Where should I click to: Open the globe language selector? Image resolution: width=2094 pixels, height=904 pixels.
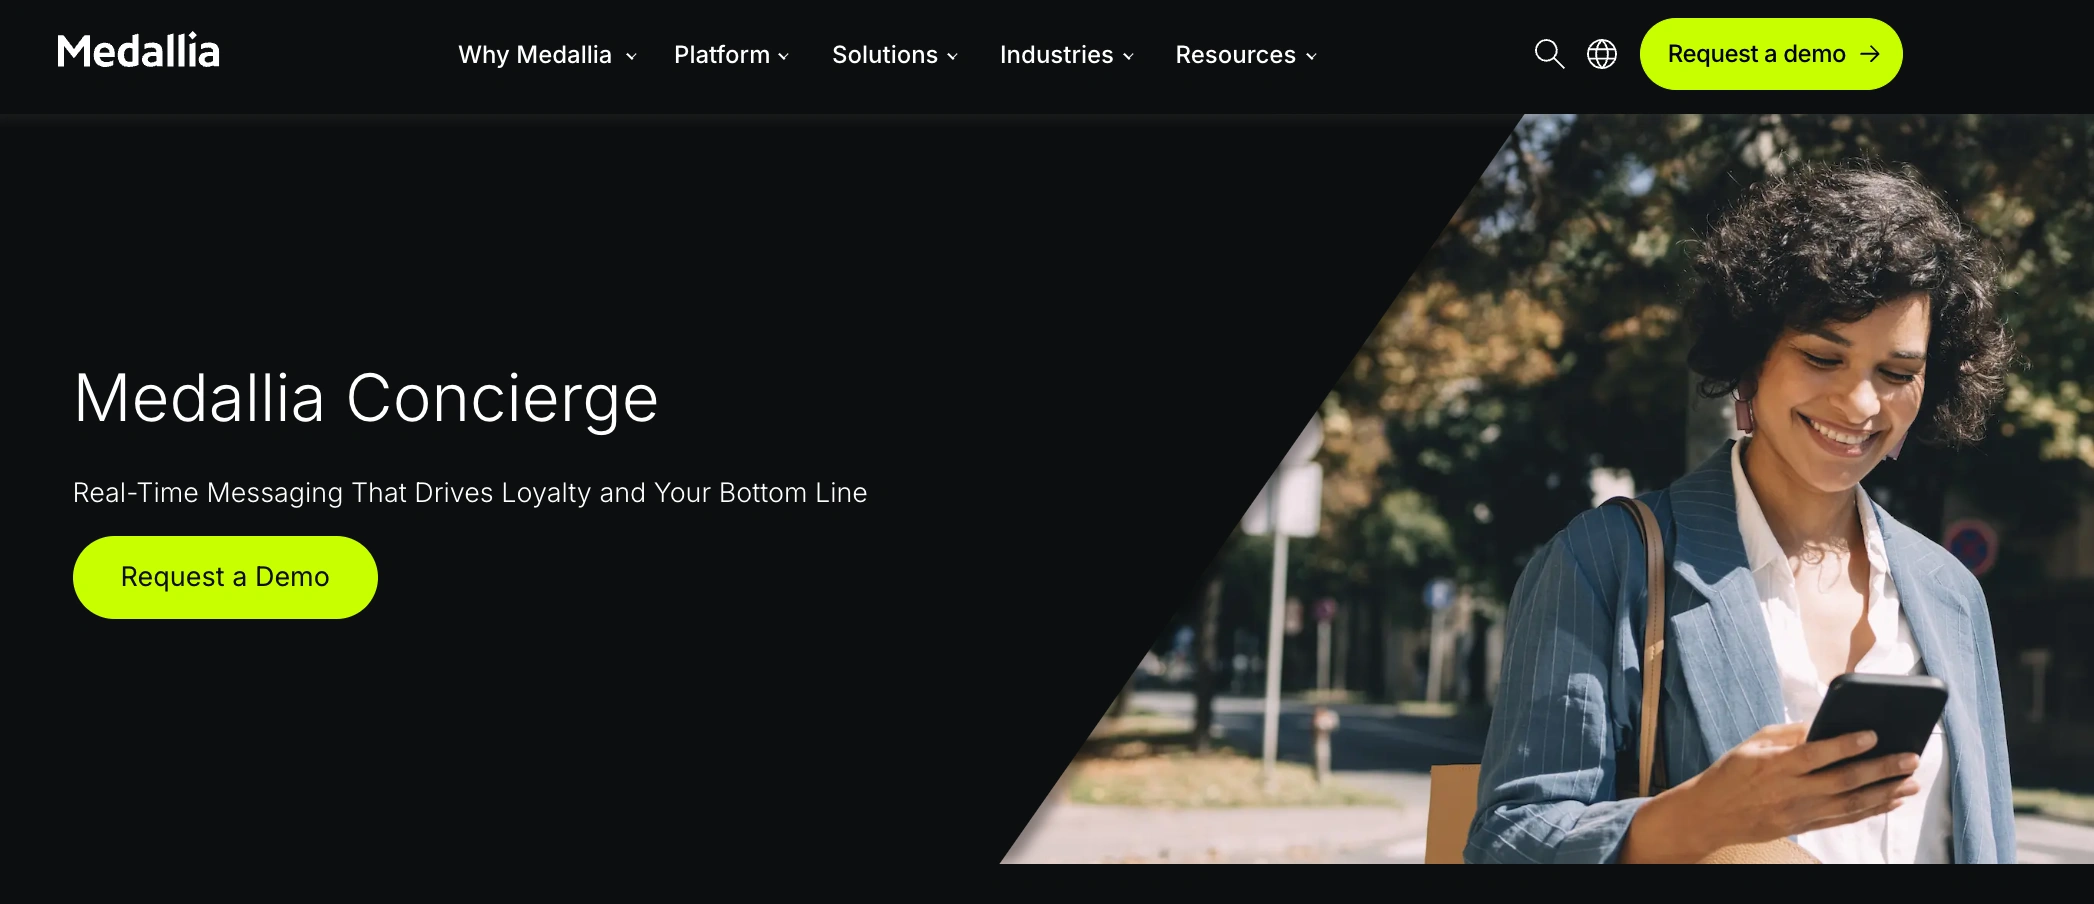point(1602,54)
